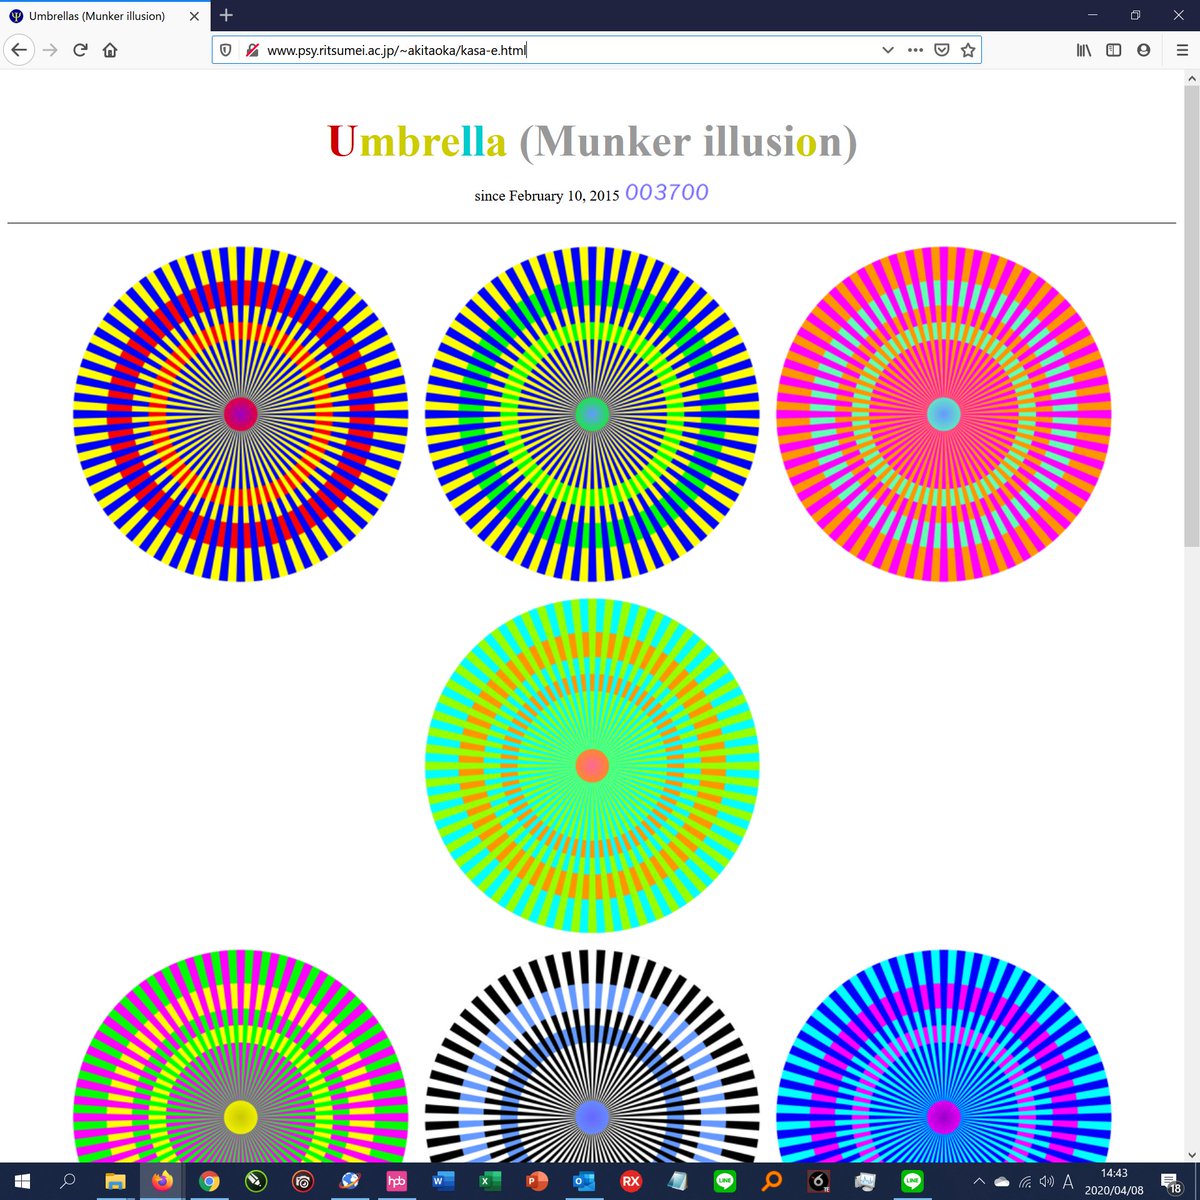Open Microsoft Excel from taskbar
The width and height of the screenshot is (1200, 1200).
pyautogui.click(x=490, y=1181)
